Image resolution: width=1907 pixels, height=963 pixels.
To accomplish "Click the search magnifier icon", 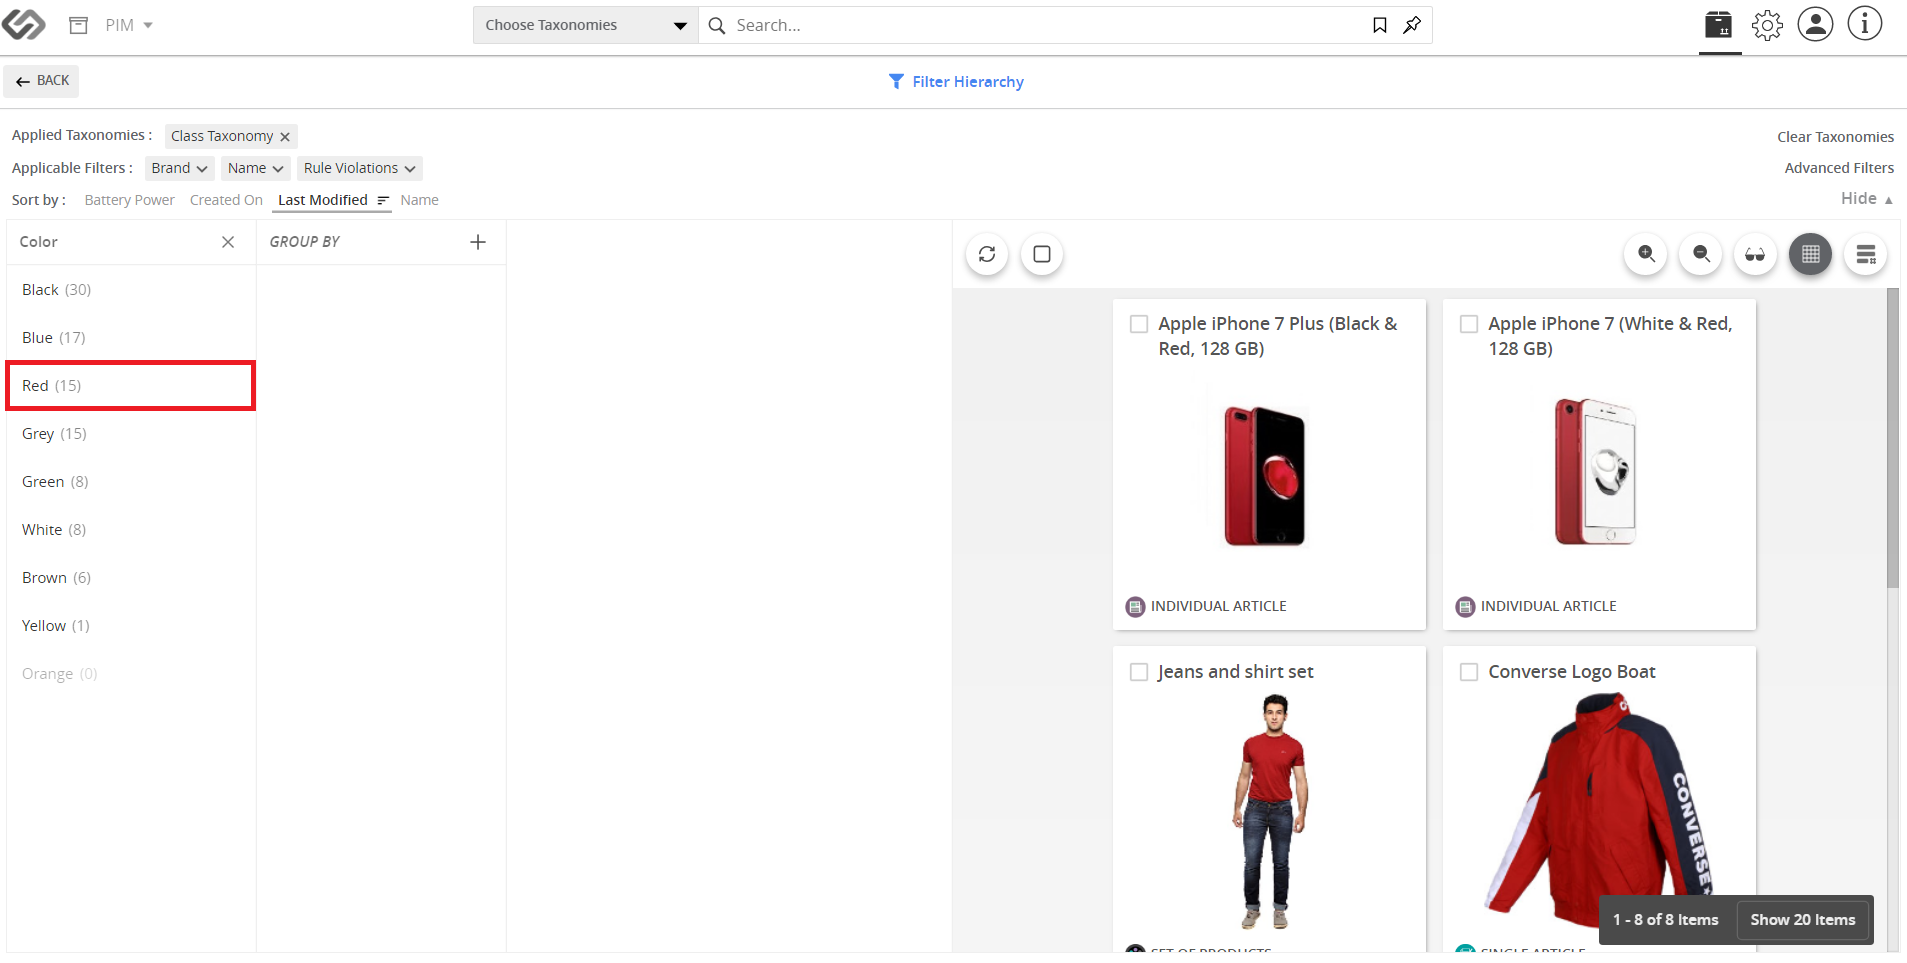I will point(717,25).
